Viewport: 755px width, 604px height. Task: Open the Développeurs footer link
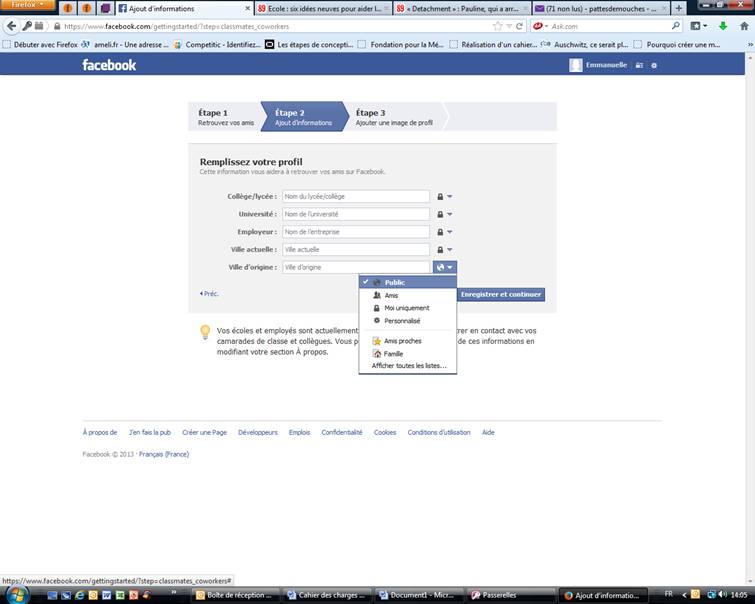(x=258, y=433)
